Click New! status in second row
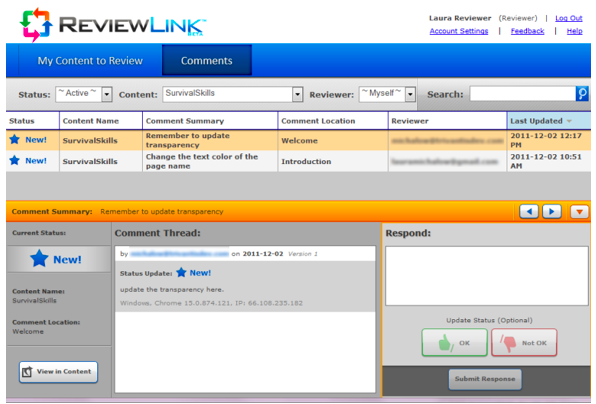Screen dimensions: 596x404 (x=36, y=161)
